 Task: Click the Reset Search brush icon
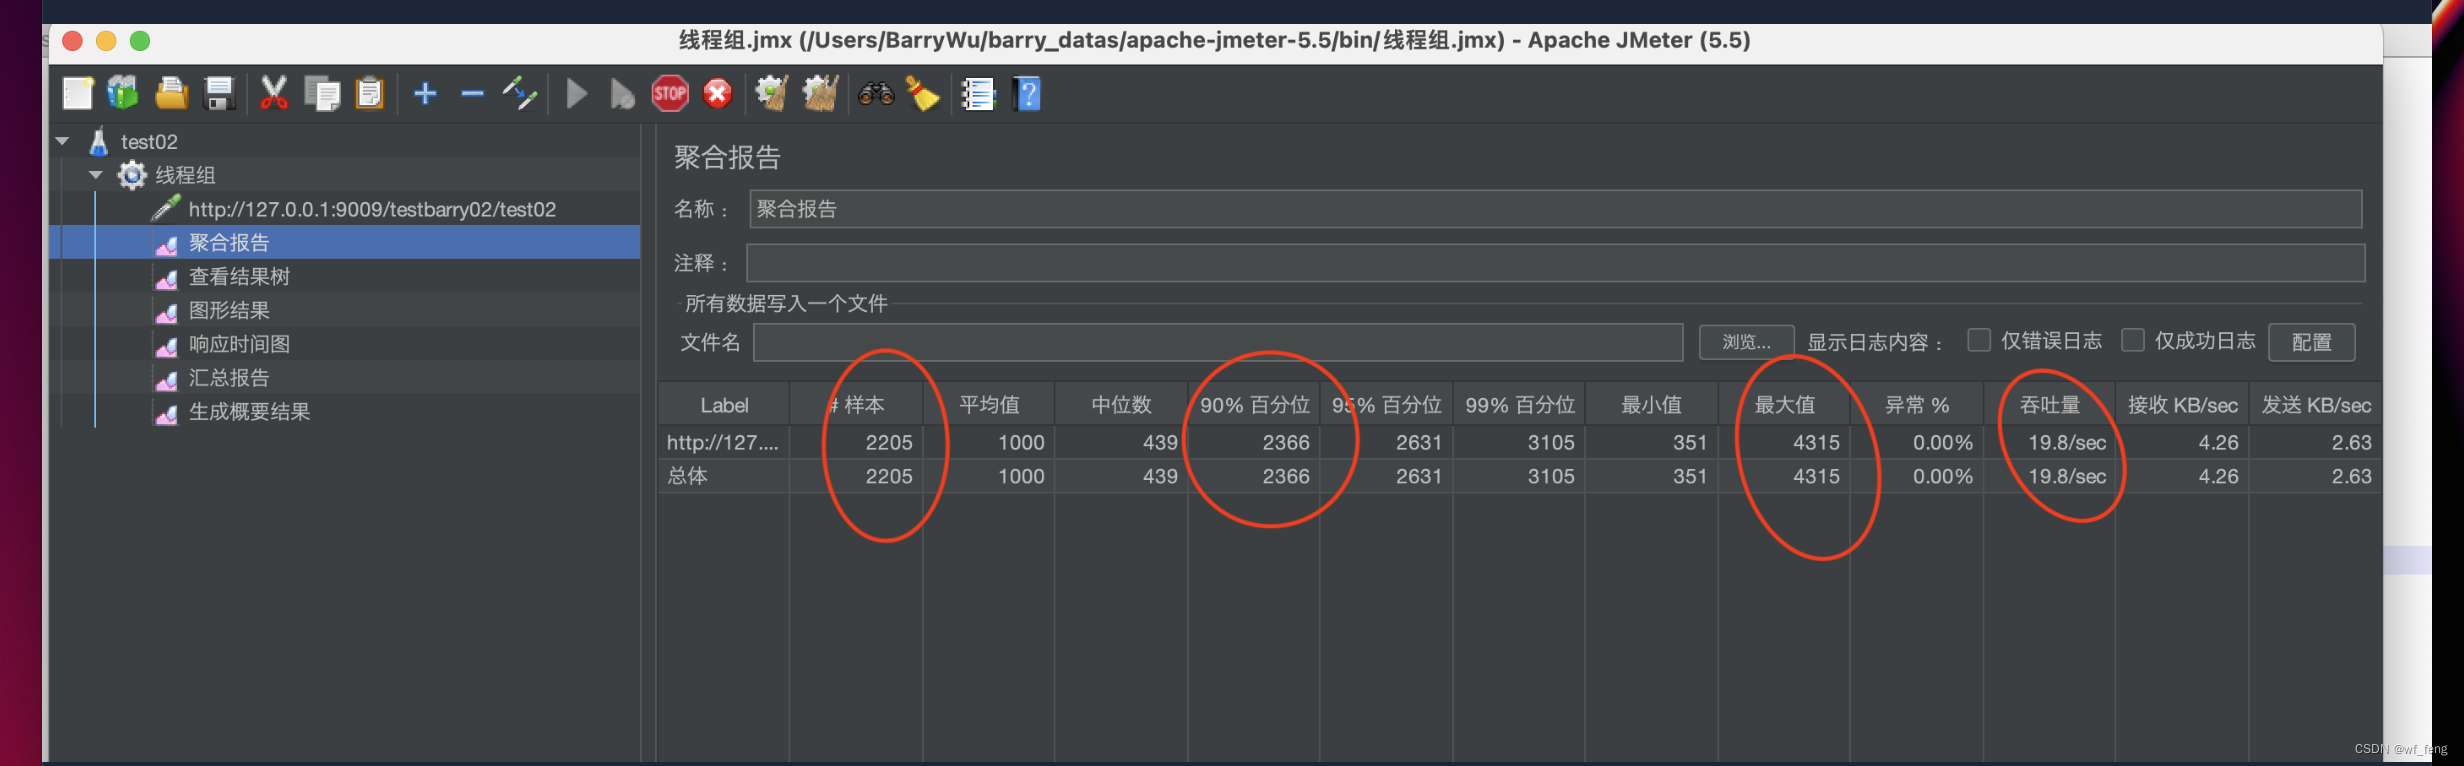(923, 94)
